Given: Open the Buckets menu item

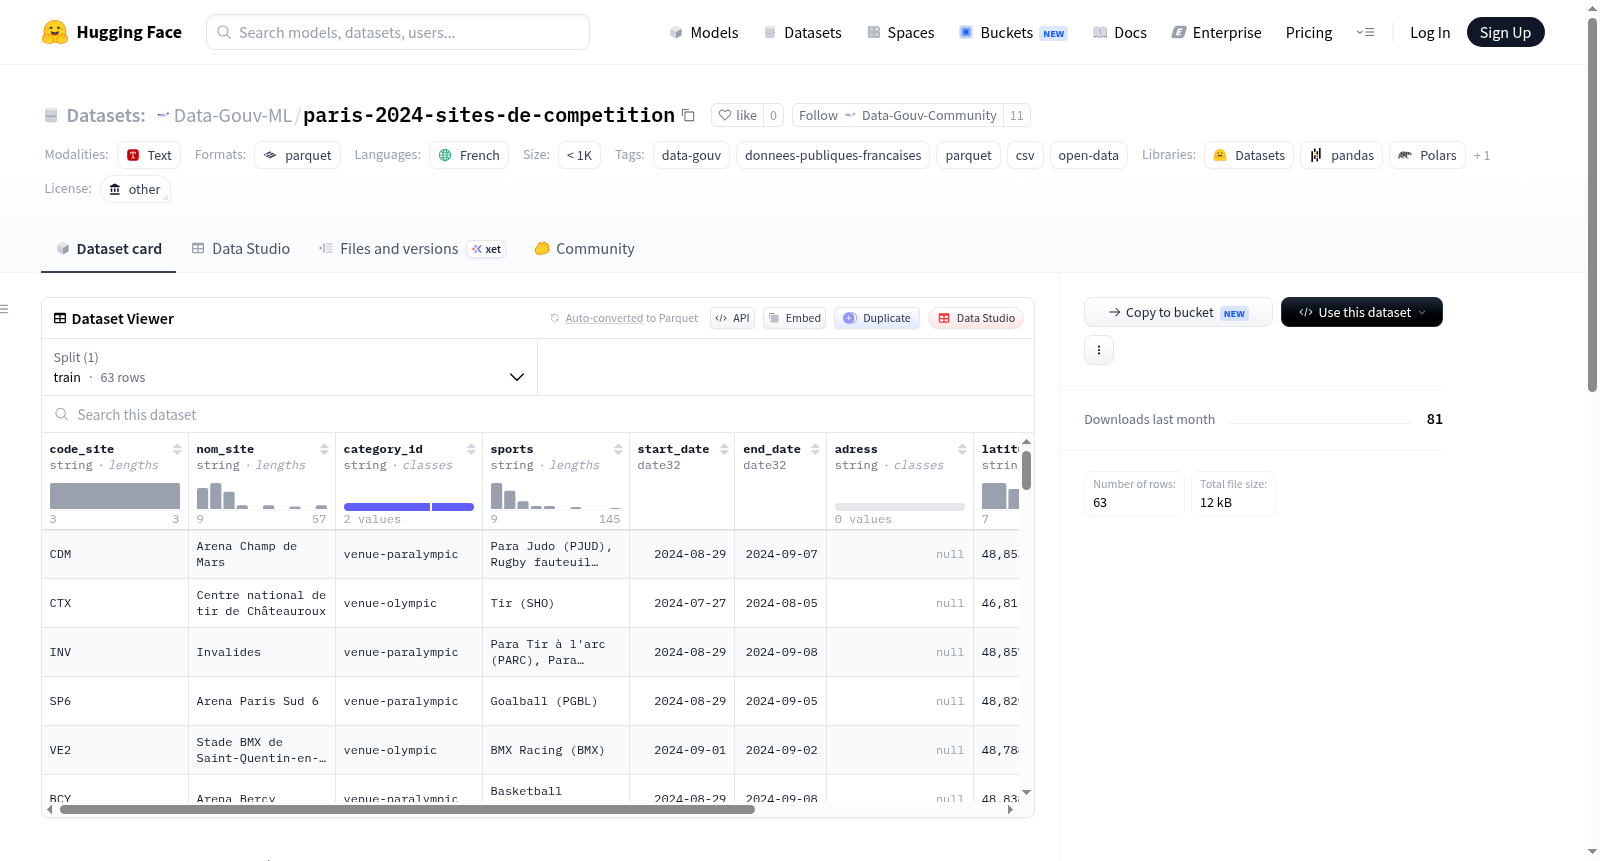Looking at the screenshot, I should point(1013,32).
